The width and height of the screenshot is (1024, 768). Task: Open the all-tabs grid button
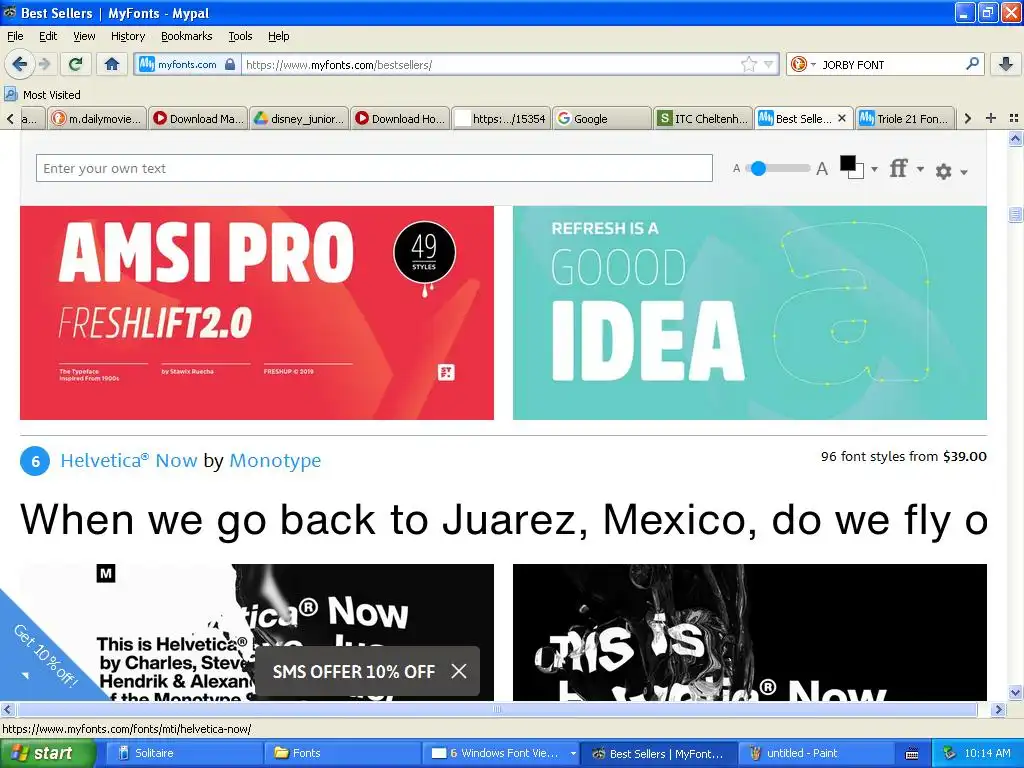(x=1014, y=118)
